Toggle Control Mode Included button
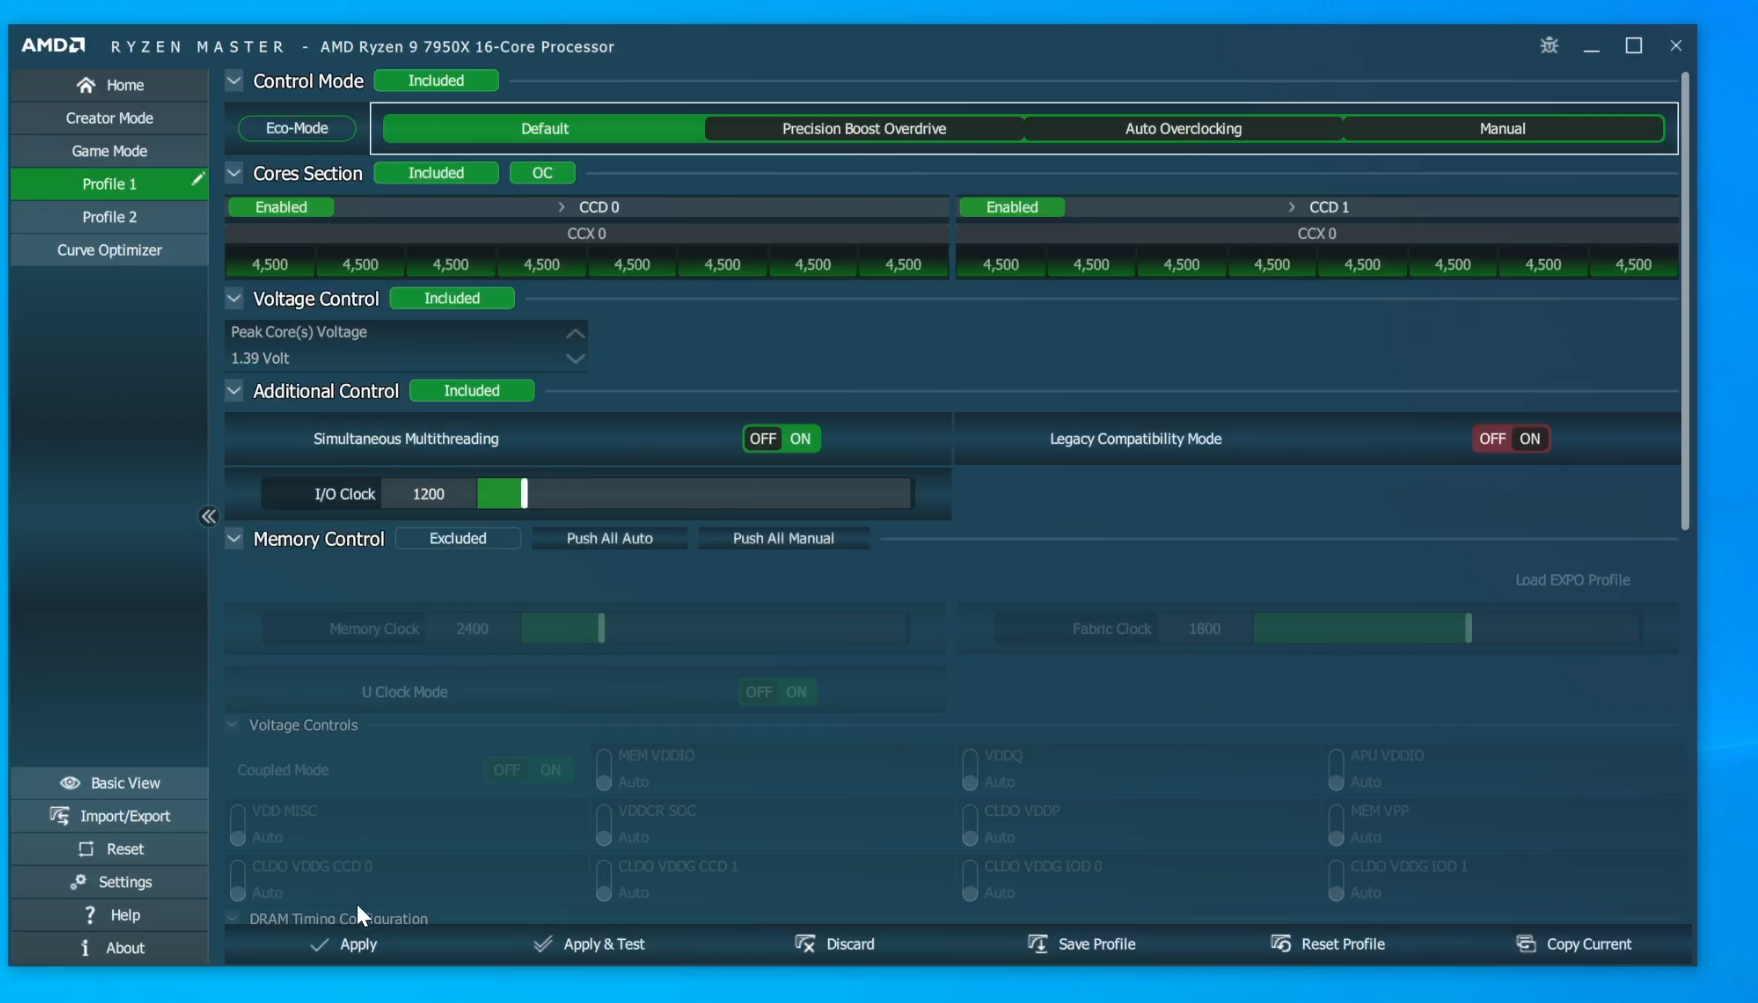 coord(436,80)
